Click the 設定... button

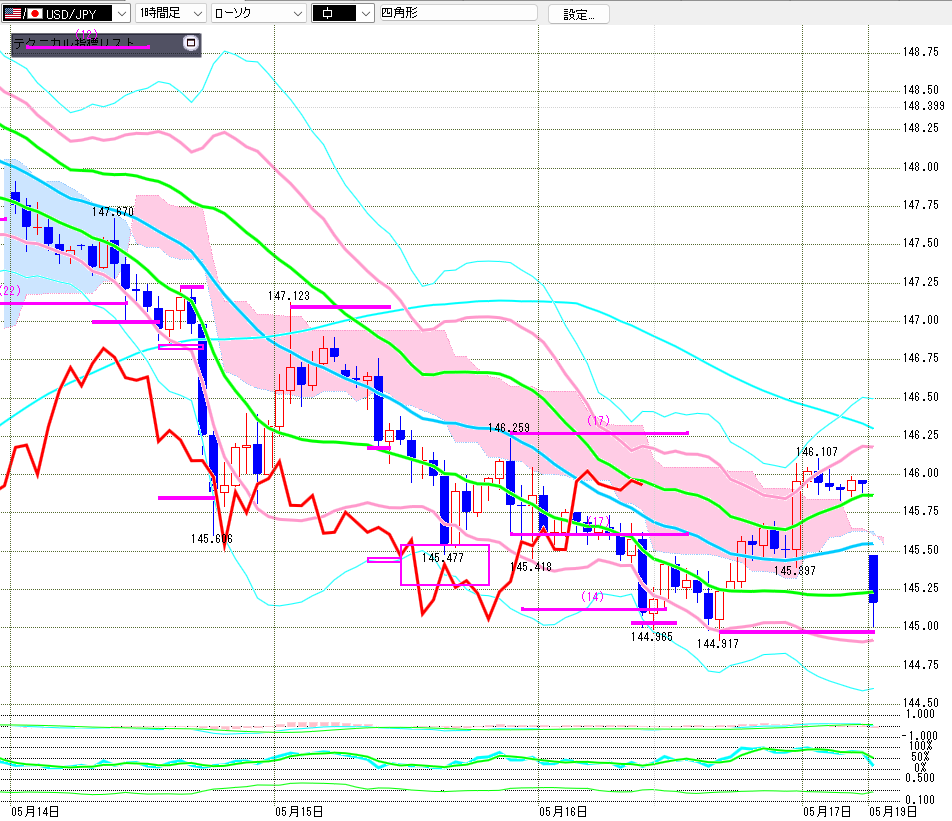coord(579,14)
